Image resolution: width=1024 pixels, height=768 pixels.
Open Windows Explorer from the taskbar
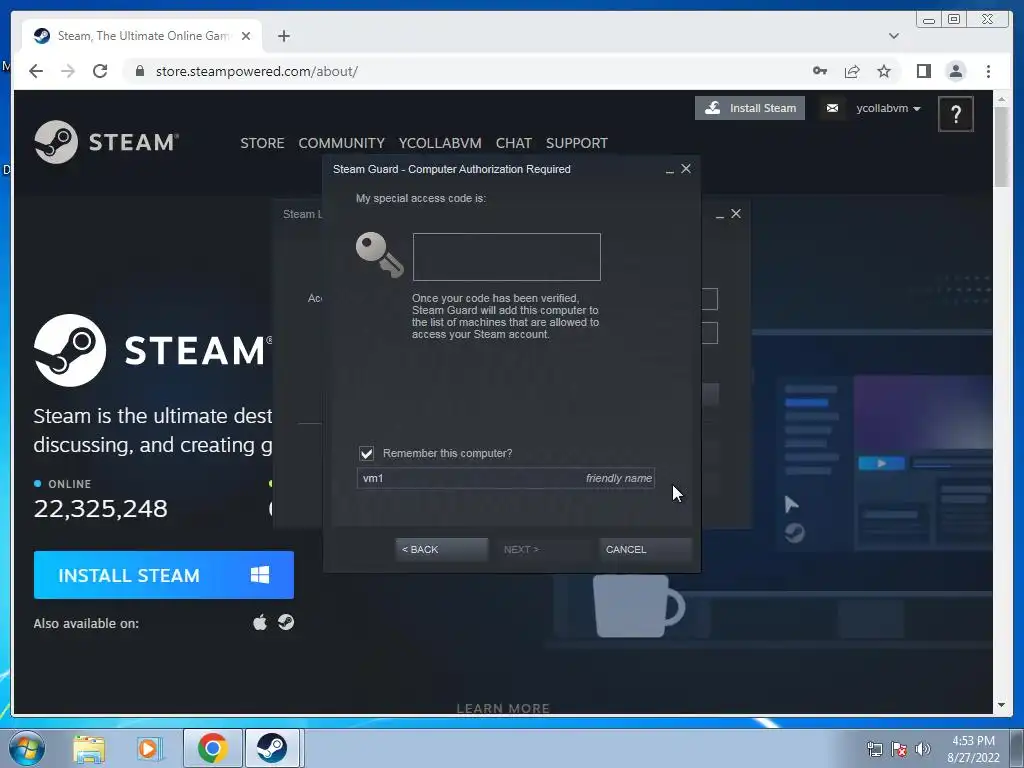point(89,748)
